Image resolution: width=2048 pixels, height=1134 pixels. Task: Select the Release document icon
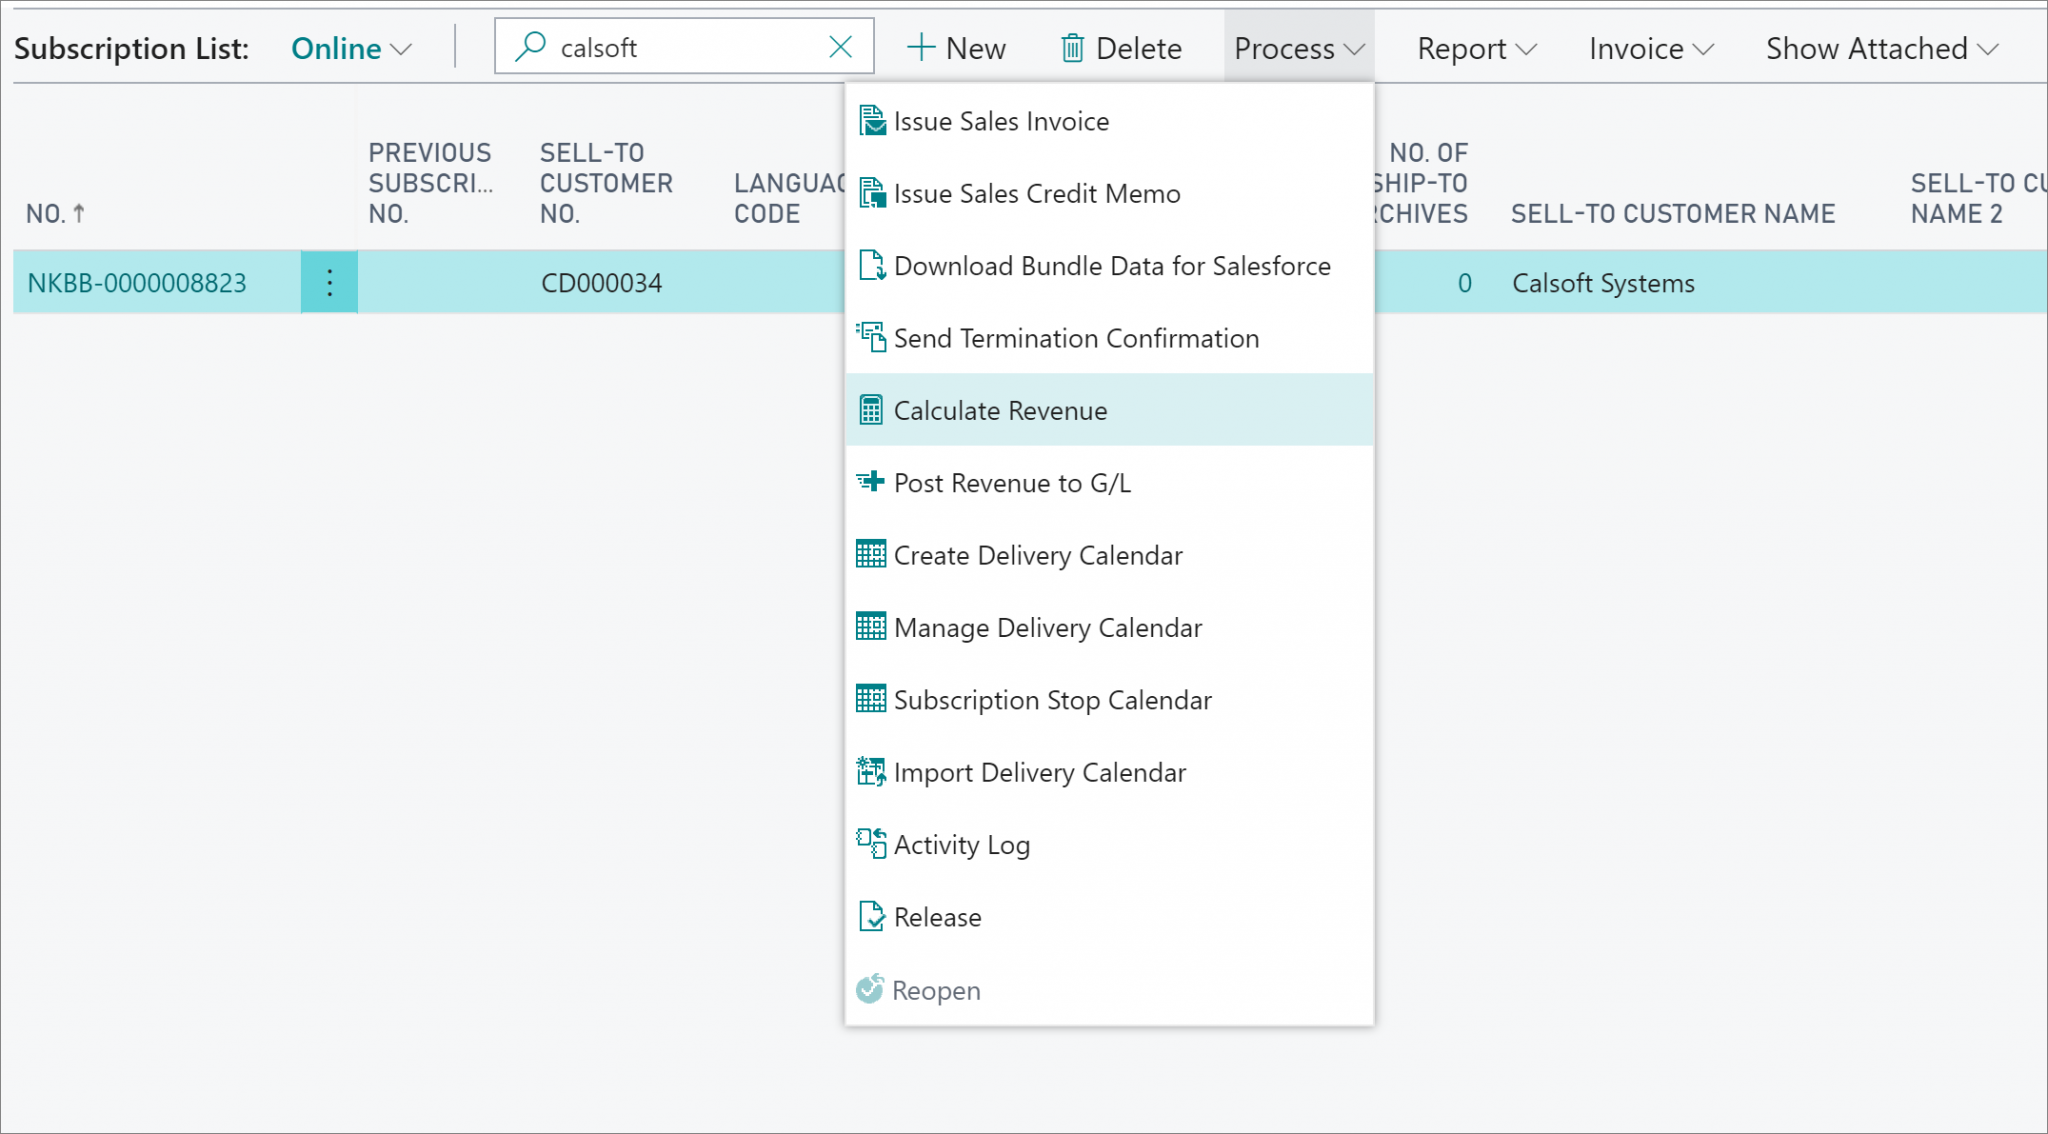(x=872, y=916)
